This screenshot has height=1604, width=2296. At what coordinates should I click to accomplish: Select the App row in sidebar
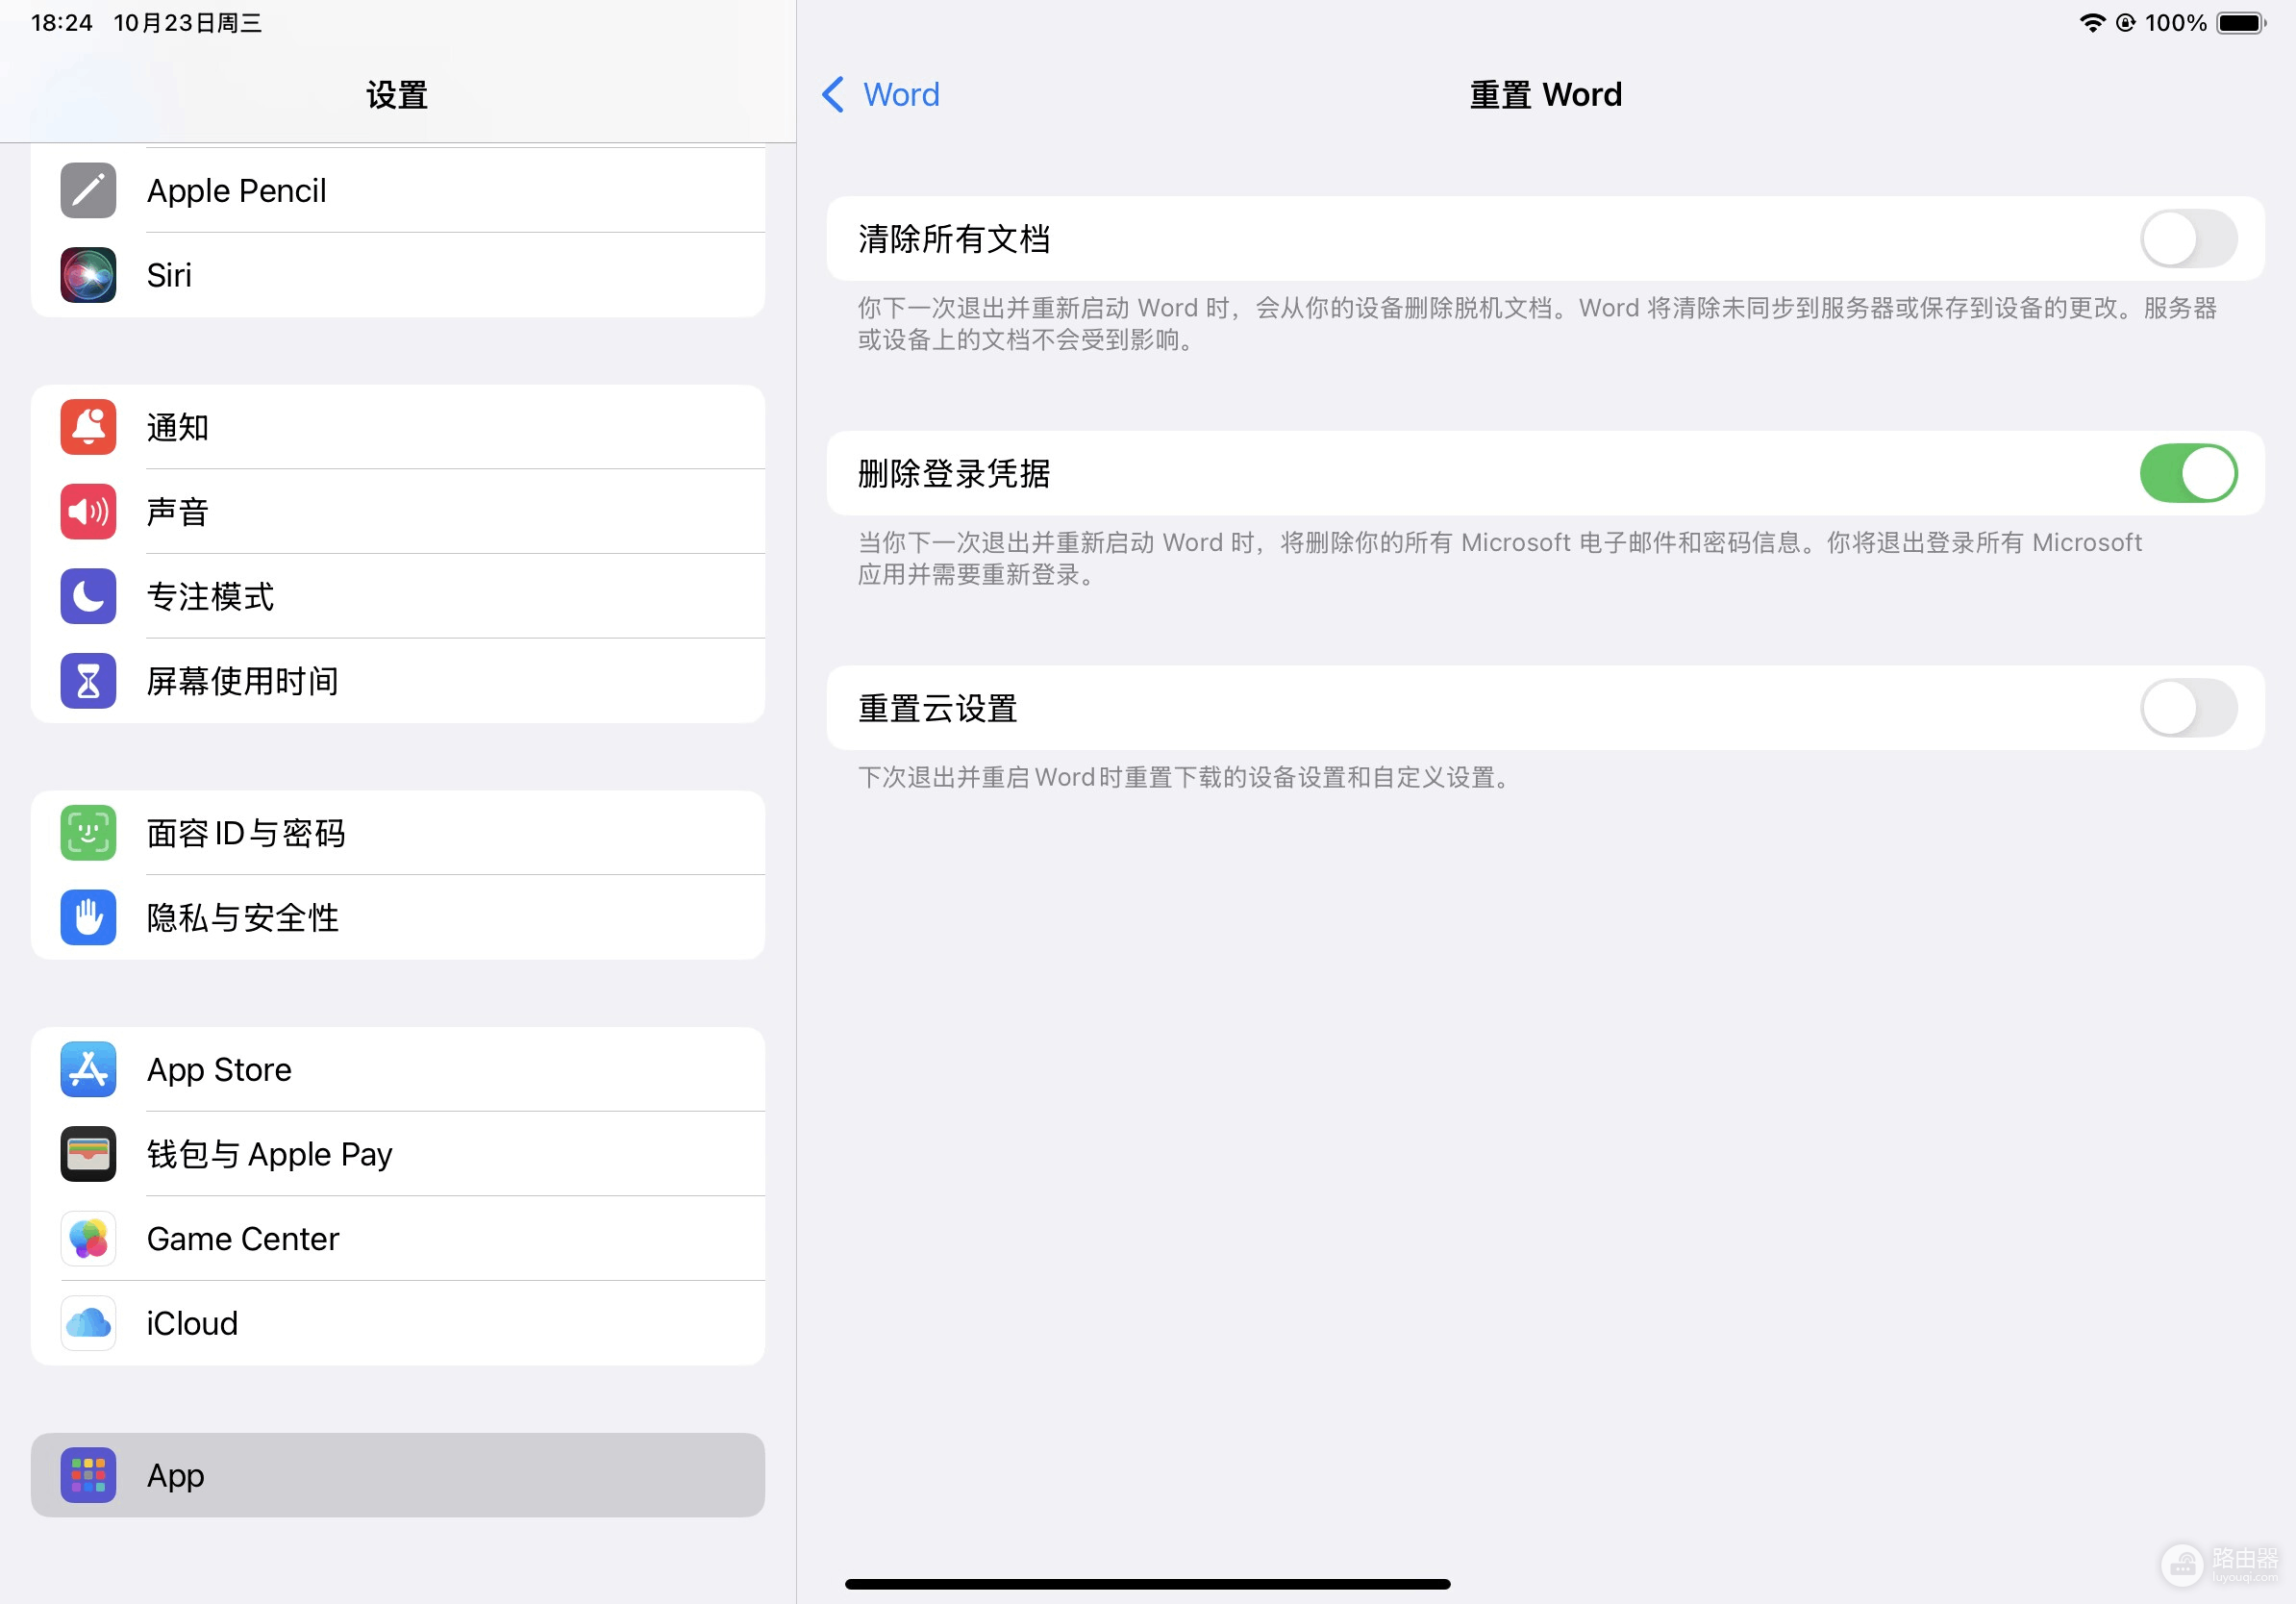(x=398, y=1475)
